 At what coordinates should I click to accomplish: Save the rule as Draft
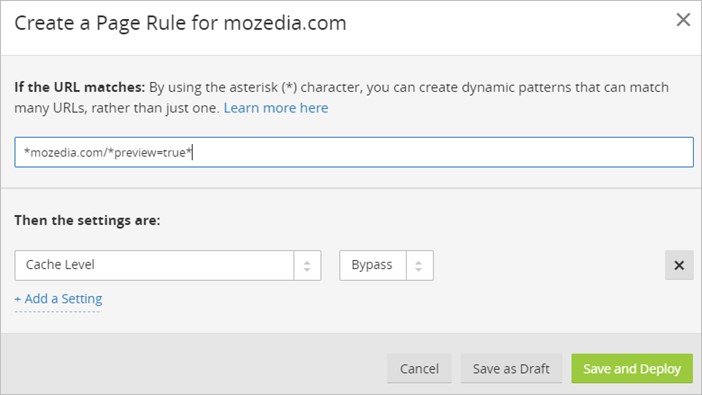click(511, 369)
